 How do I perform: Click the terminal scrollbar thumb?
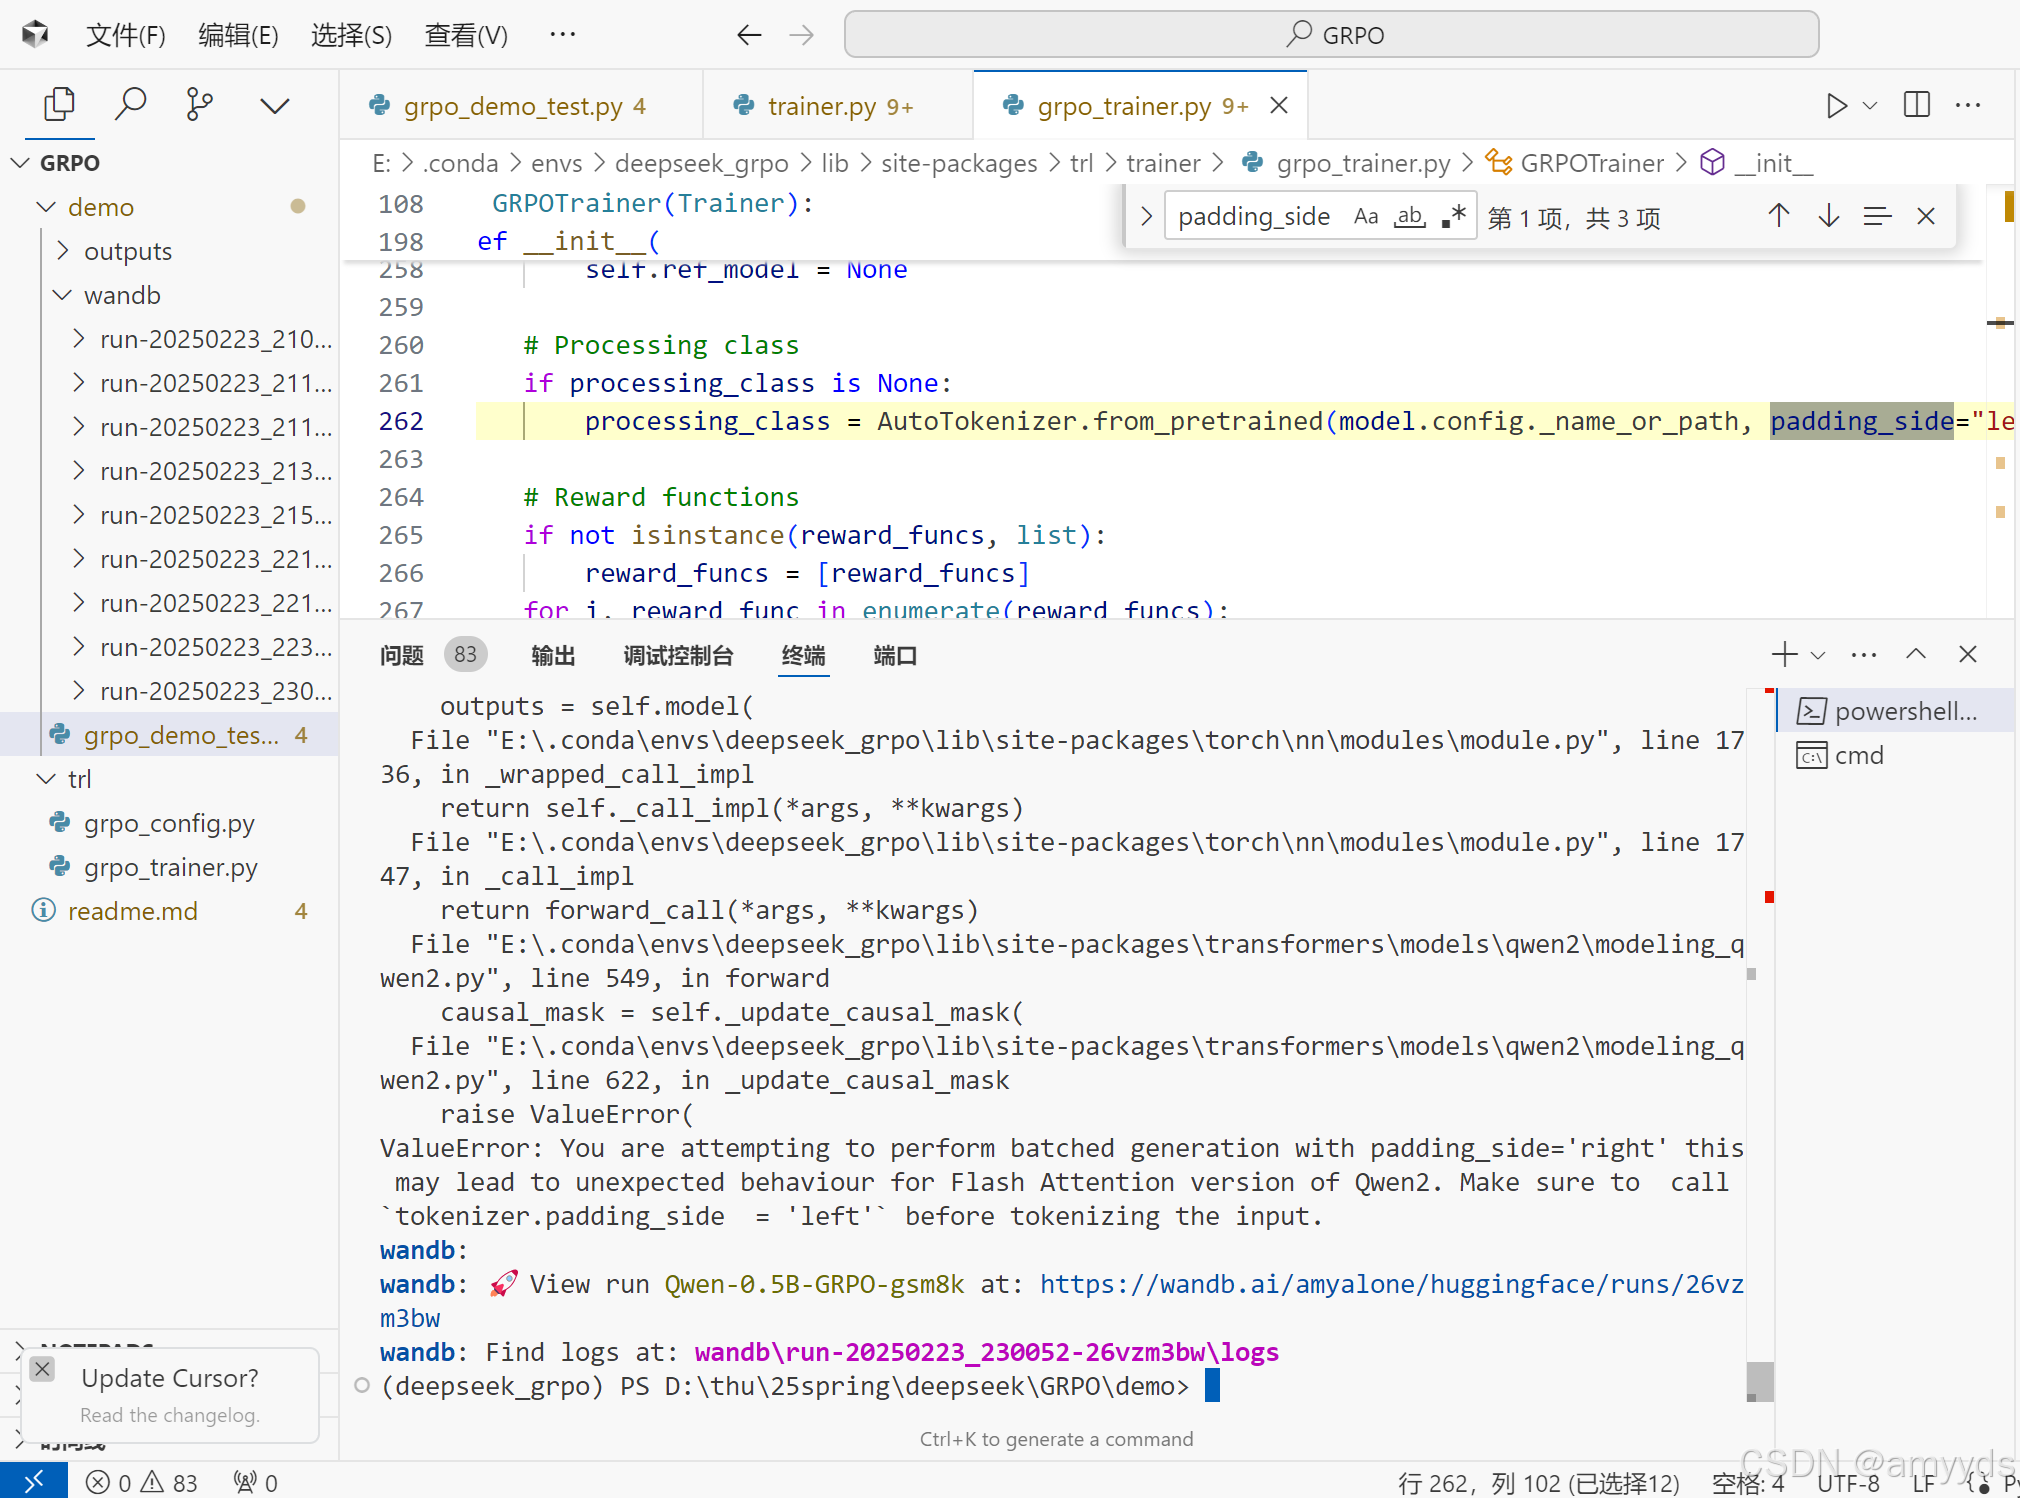click(1759, 1381)
